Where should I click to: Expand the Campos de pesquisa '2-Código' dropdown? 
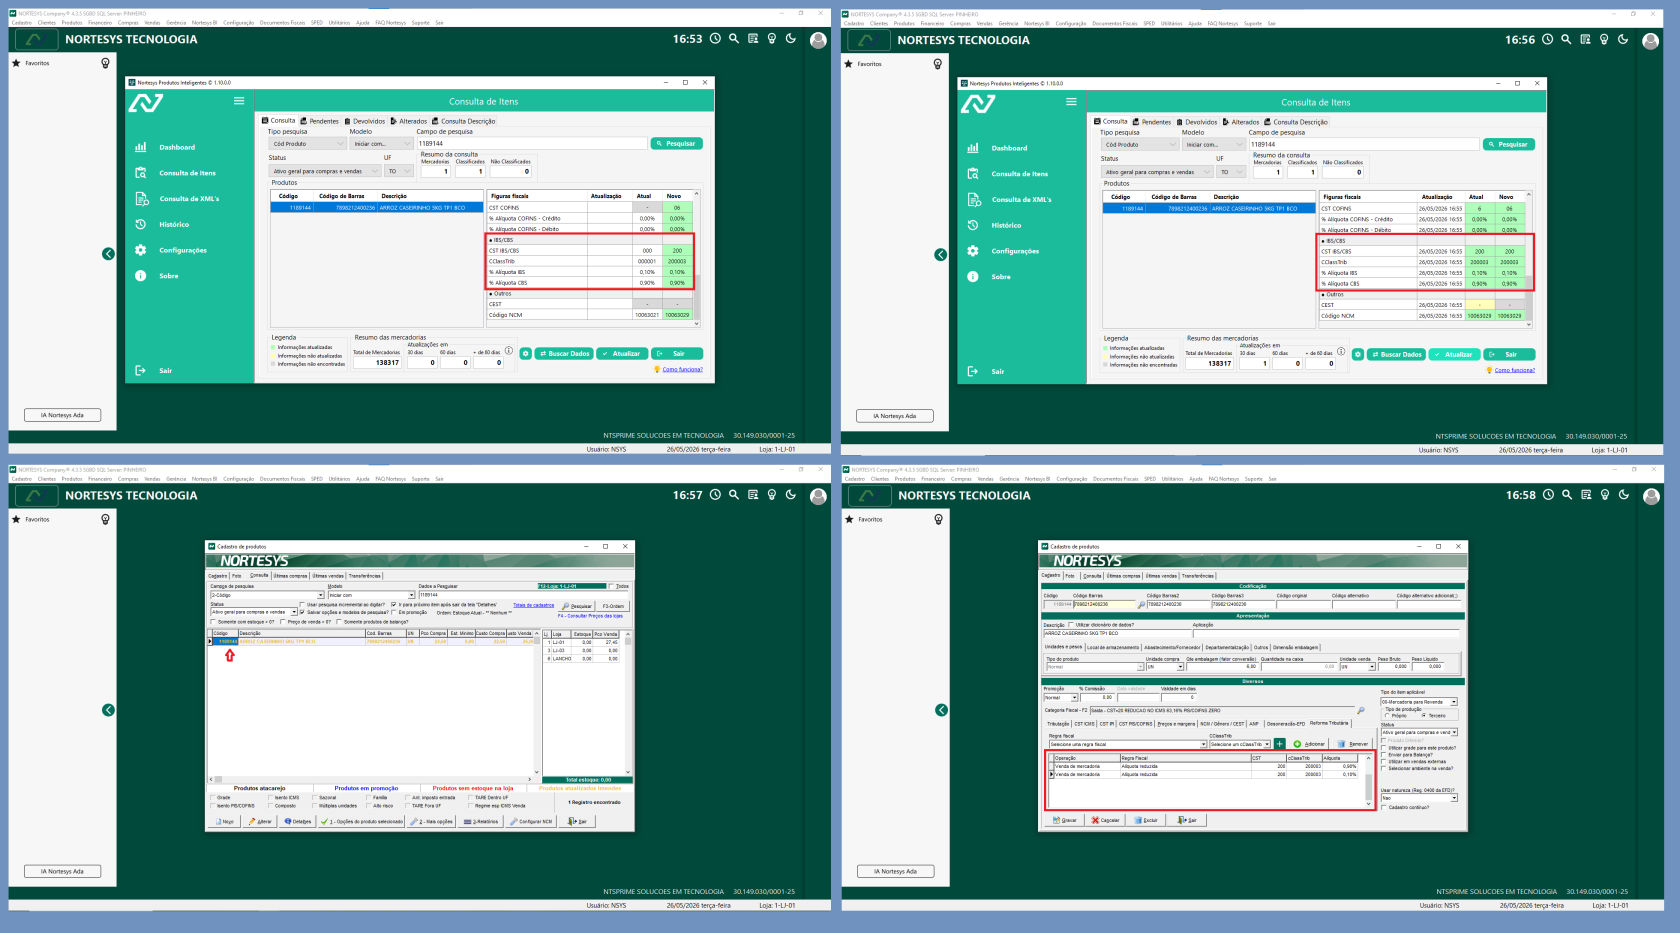pos(267,595)
